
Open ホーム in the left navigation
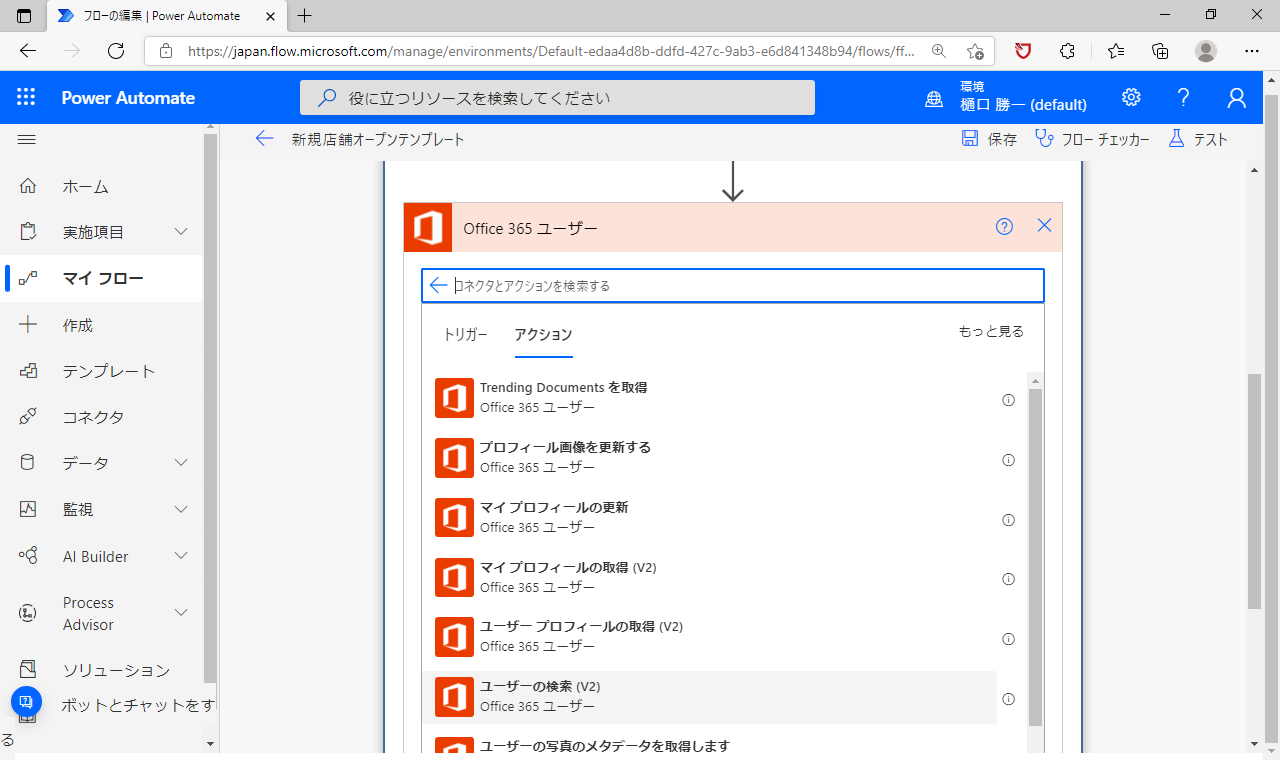coord(102,186)
